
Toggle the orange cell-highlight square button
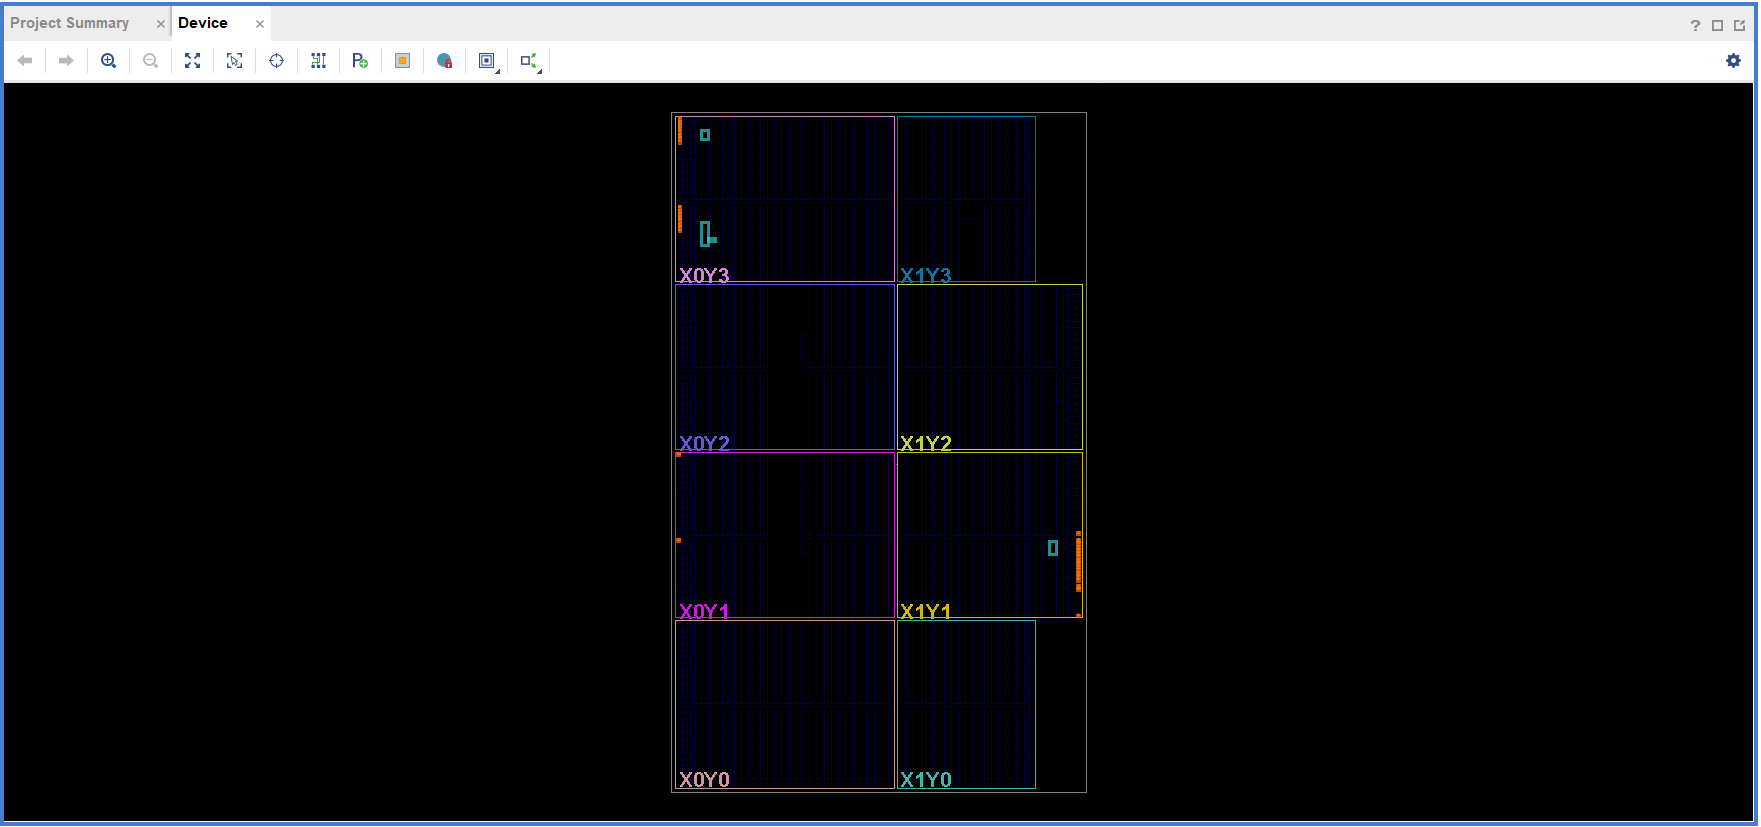tap(402, 61)
